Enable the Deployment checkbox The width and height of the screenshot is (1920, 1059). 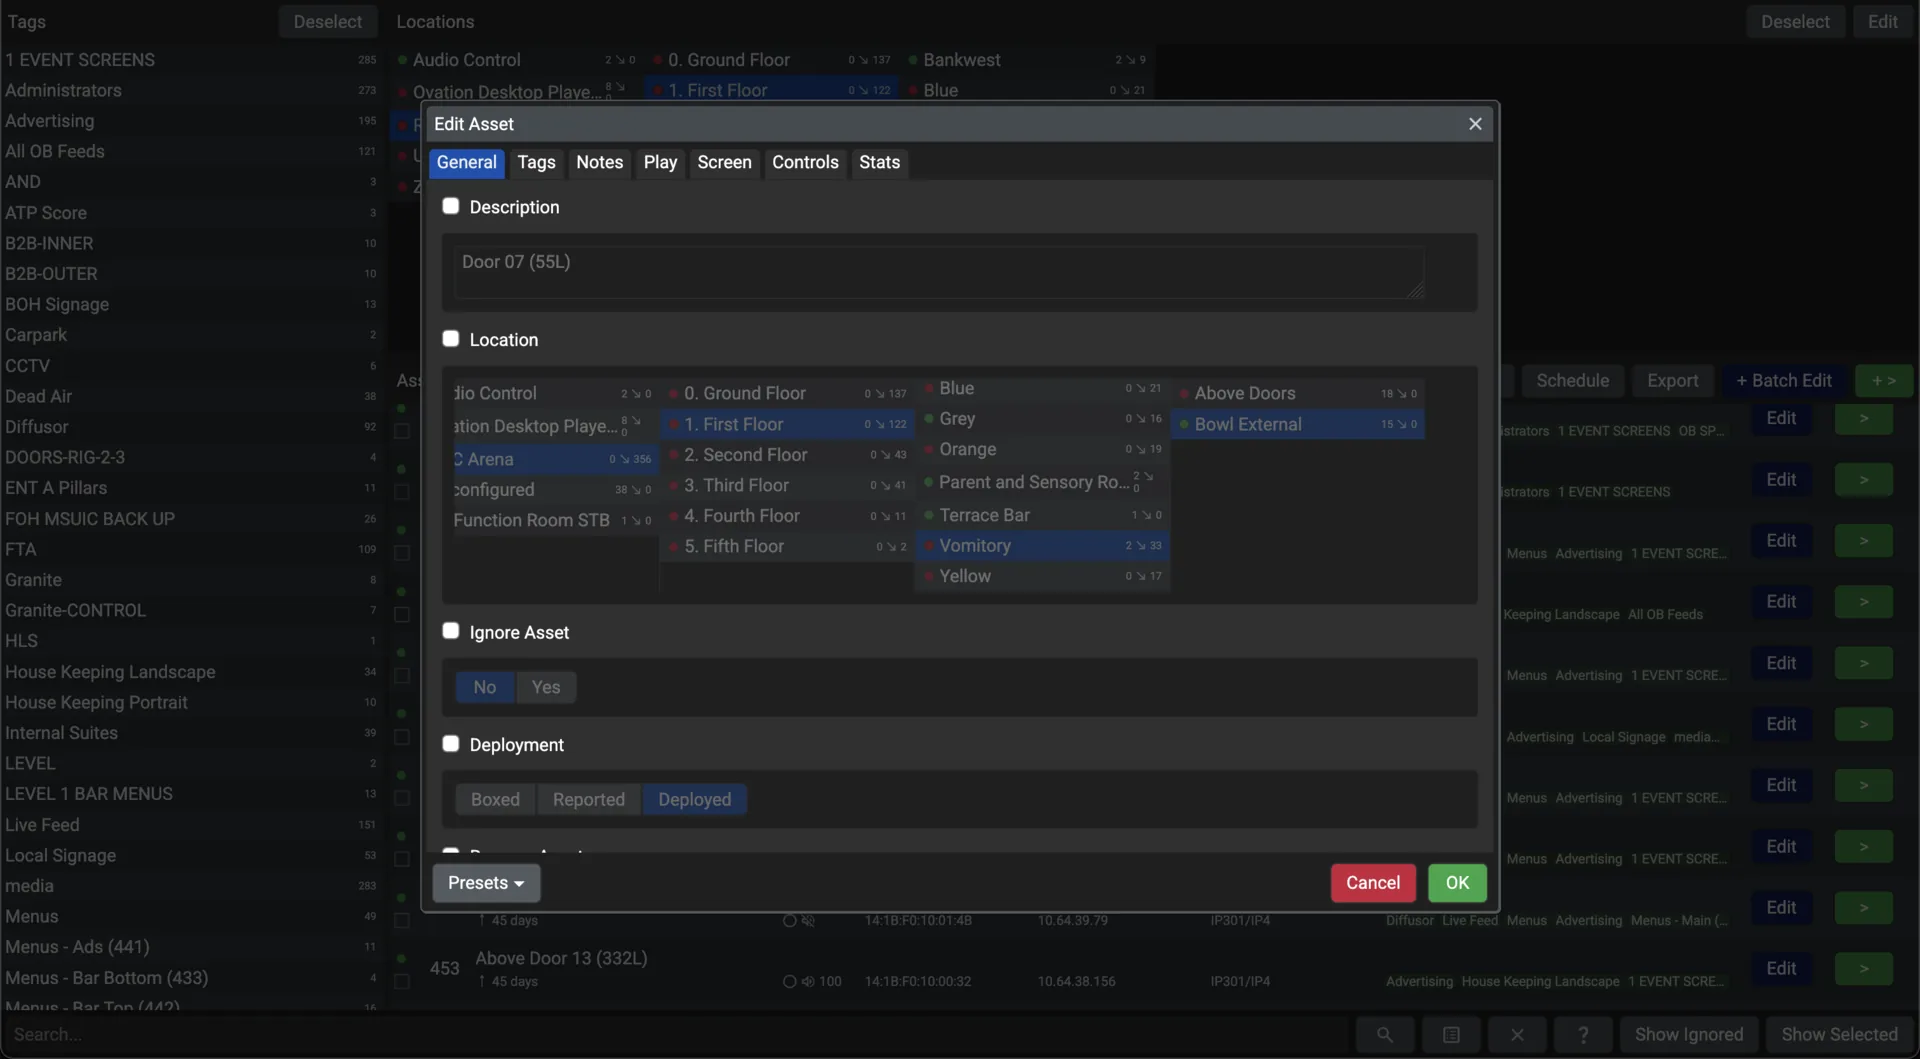tap(451, 744)
